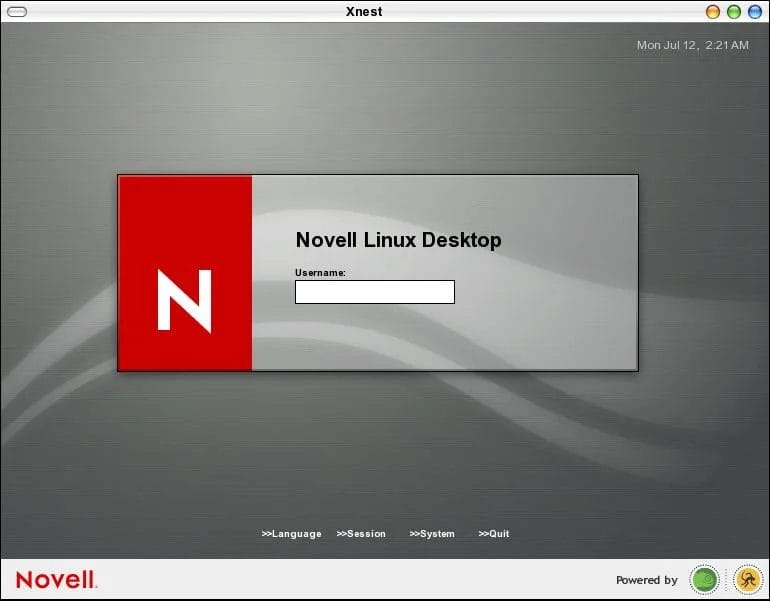Click the Novell wordmark in bottom bar
Viewport: 770px width, 601px height.
click(x=56, y=579)
